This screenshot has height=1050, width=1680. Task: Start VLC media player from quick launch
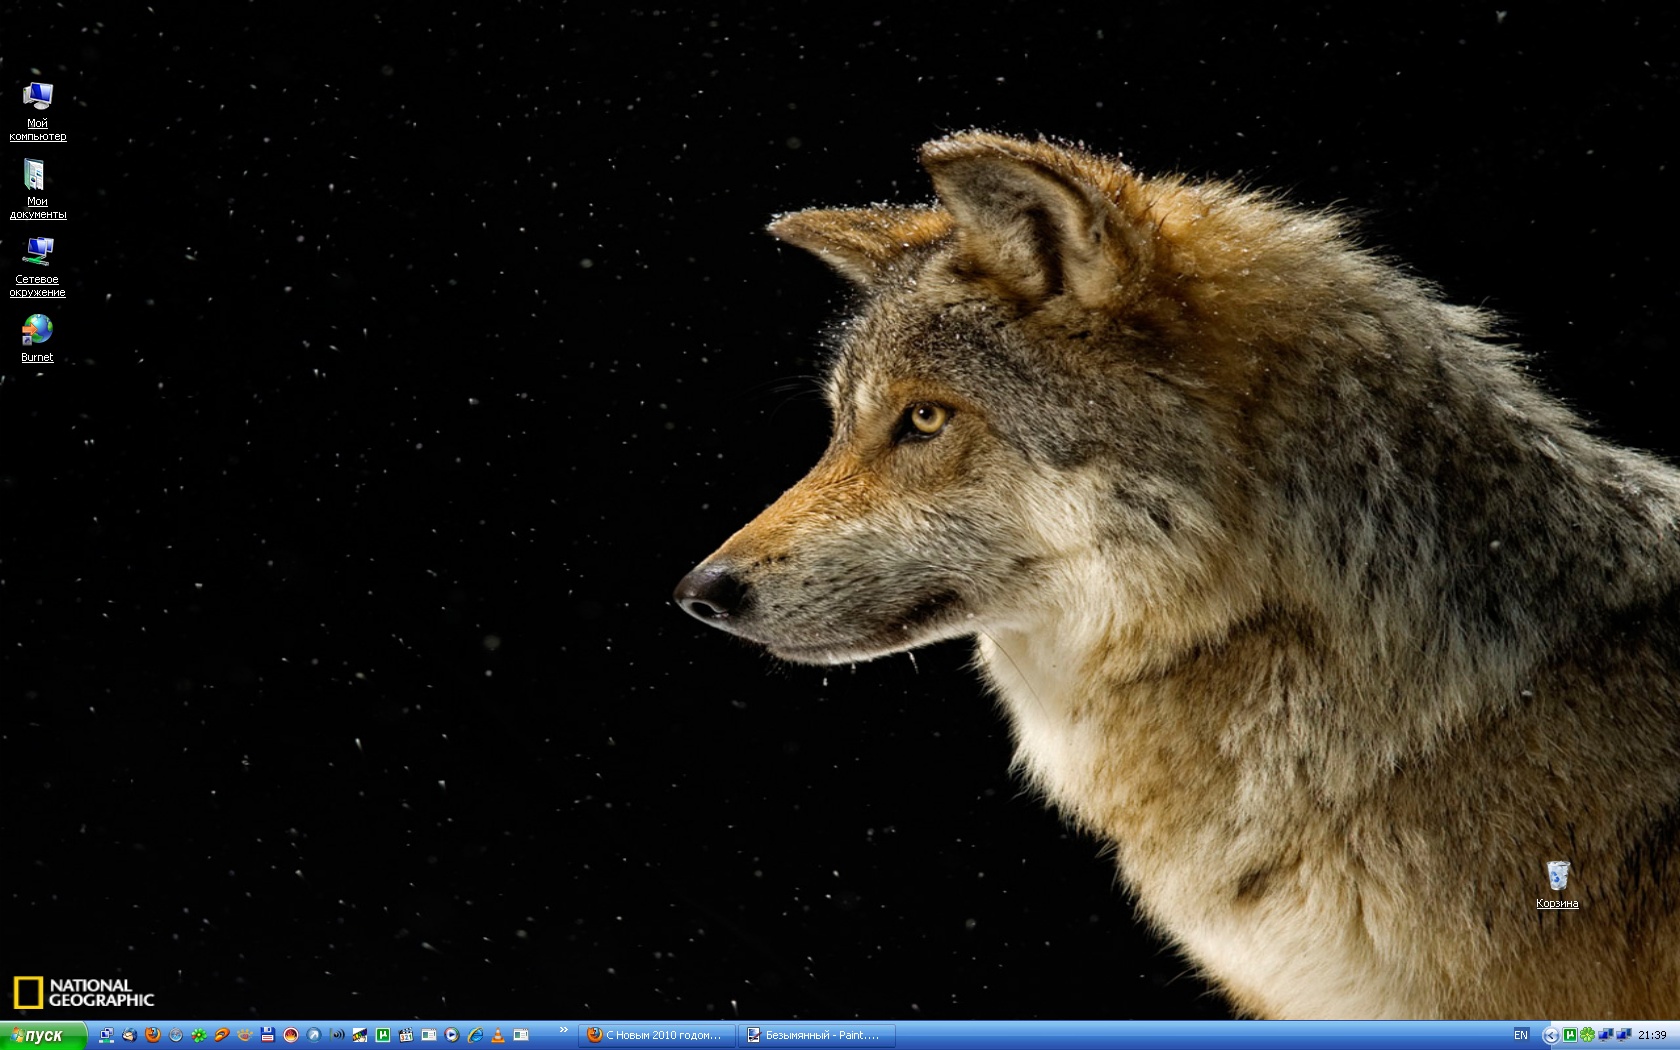tap(498, 1035)
